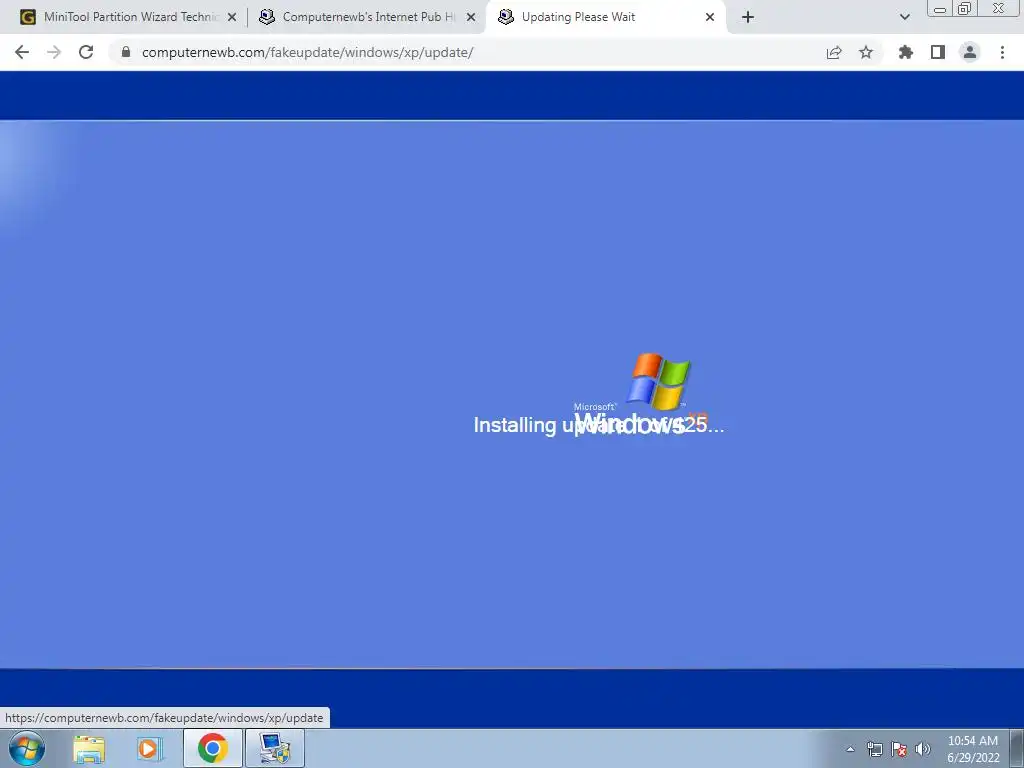Open the Chrome three-dot menu
Image resolution: width=1024 pixels, height=768 pixels.
1002,52
